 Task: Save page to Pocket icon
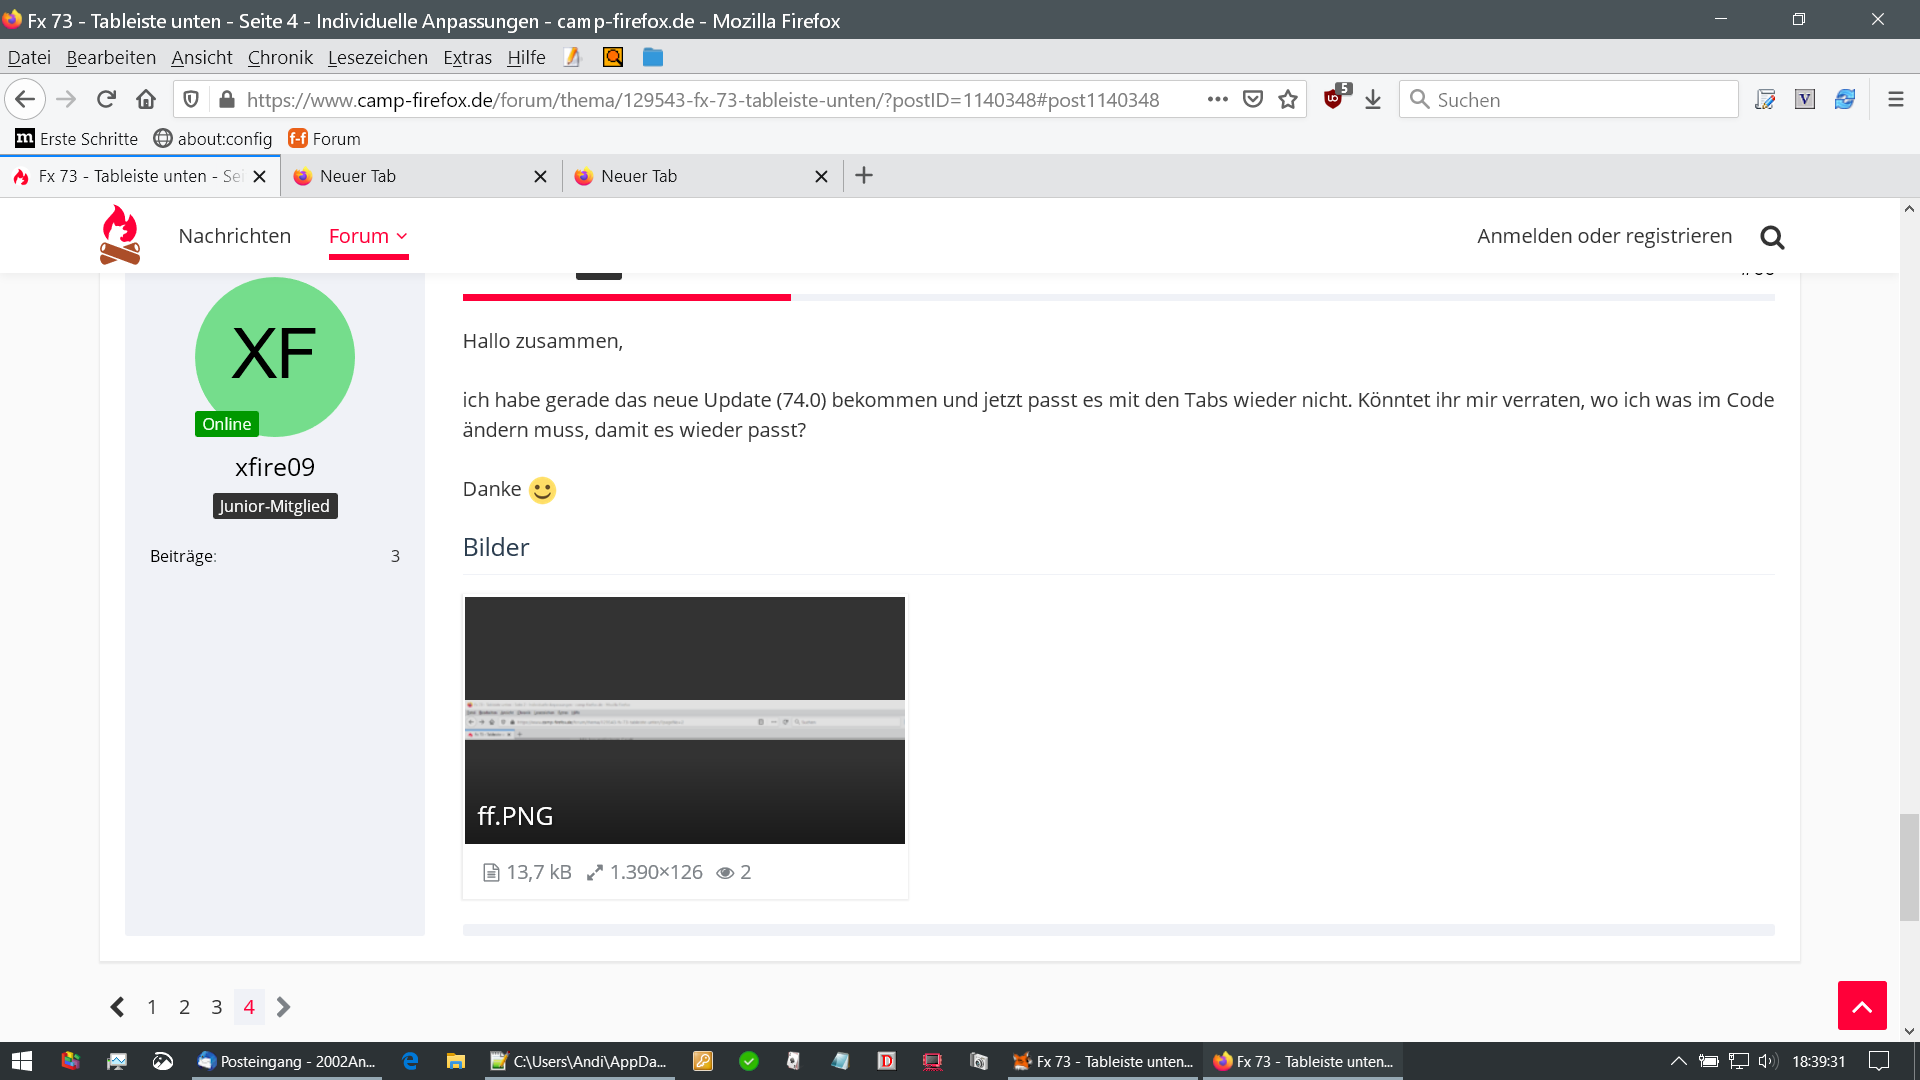coord(1253,99)
